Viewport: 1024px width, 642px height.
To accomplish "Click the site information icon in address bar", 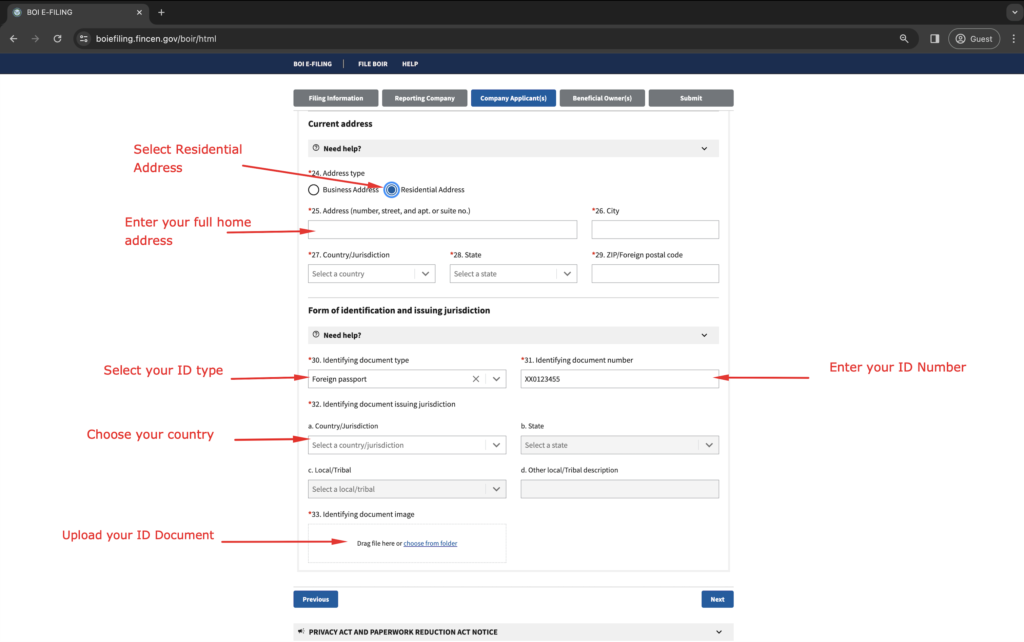I will [84, 39].
